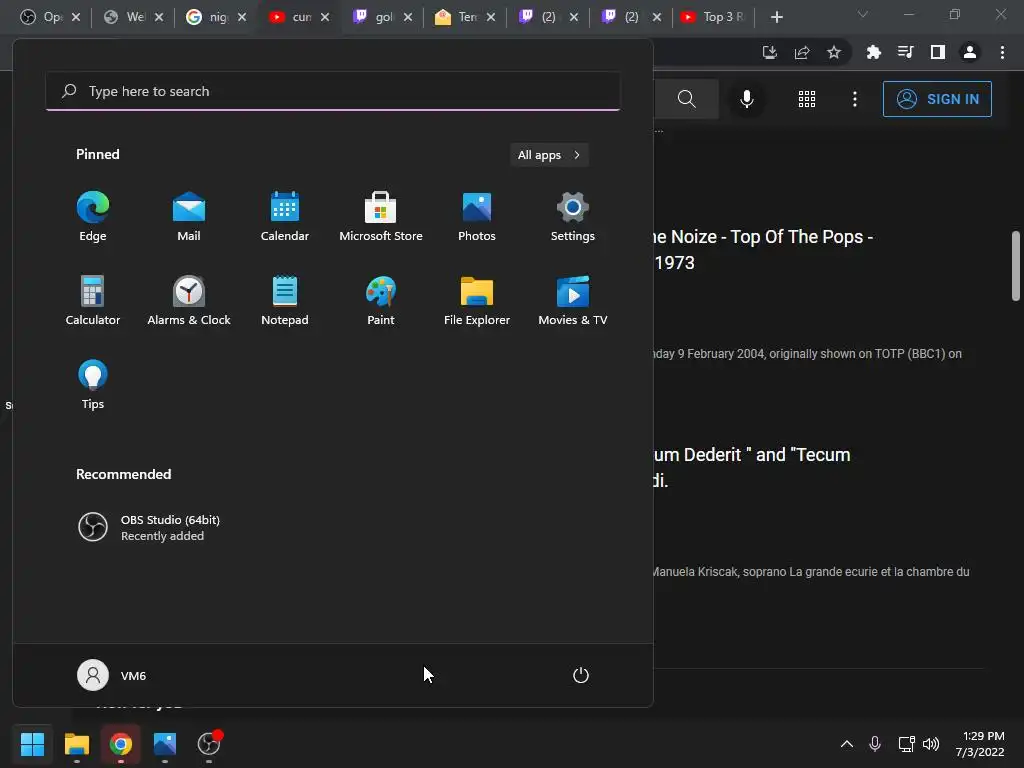Open network status in system tray

(906, 744)
